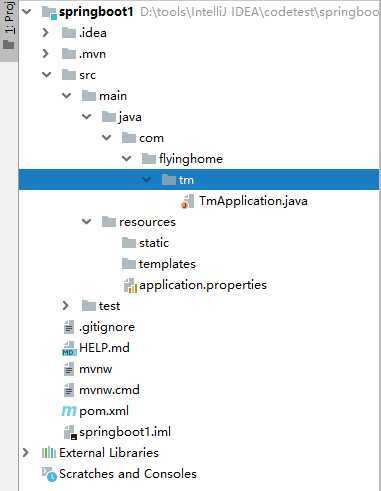Select the flyinghome package
Screen dimensions: 381x491
coord(182,159)
